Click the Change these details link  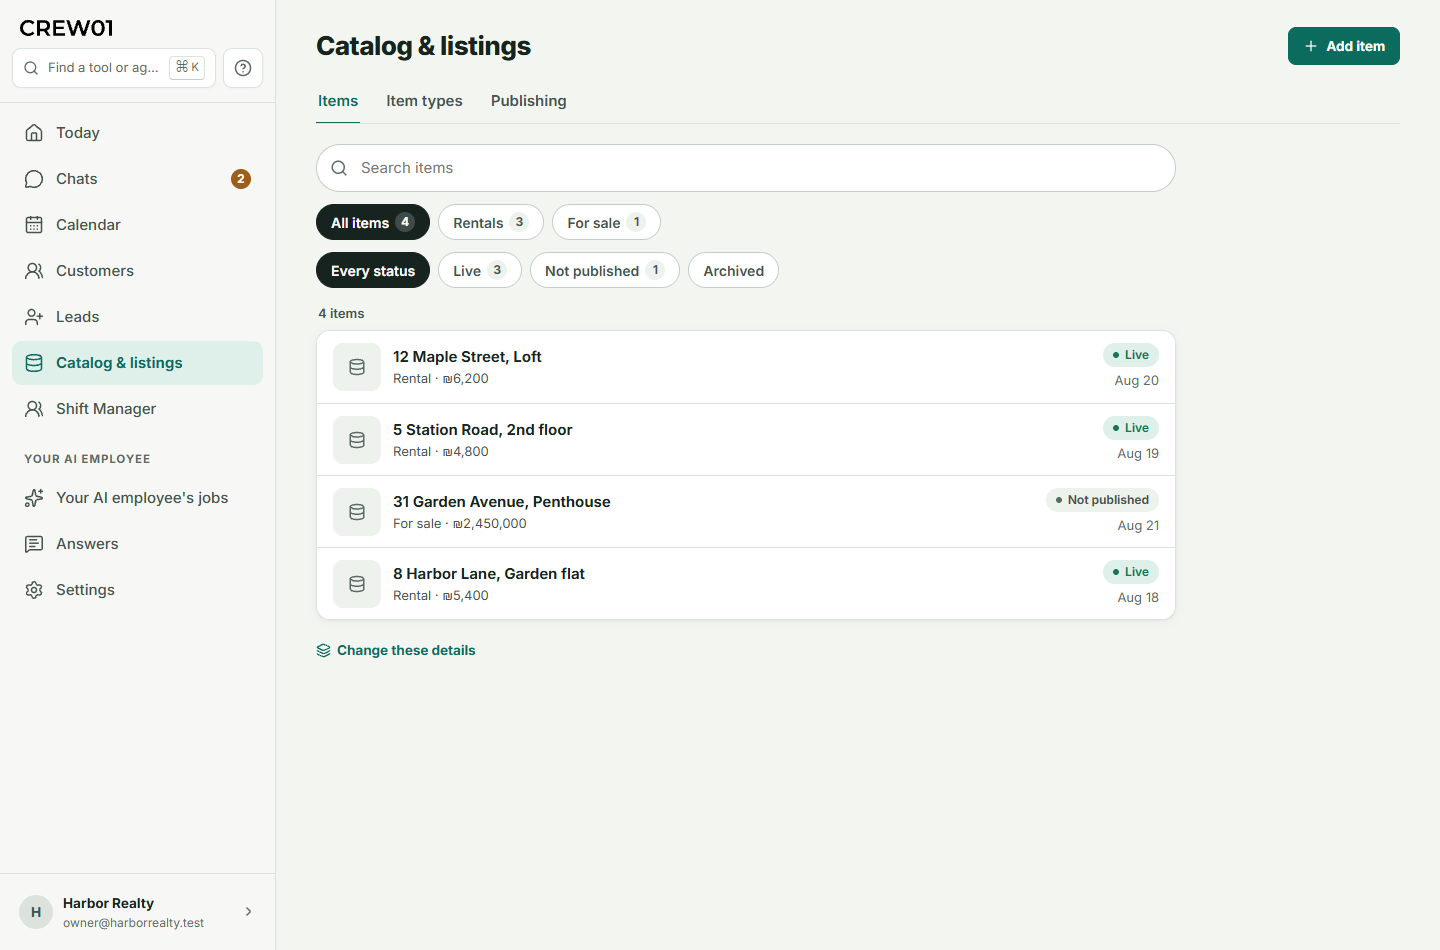point(396,650)
